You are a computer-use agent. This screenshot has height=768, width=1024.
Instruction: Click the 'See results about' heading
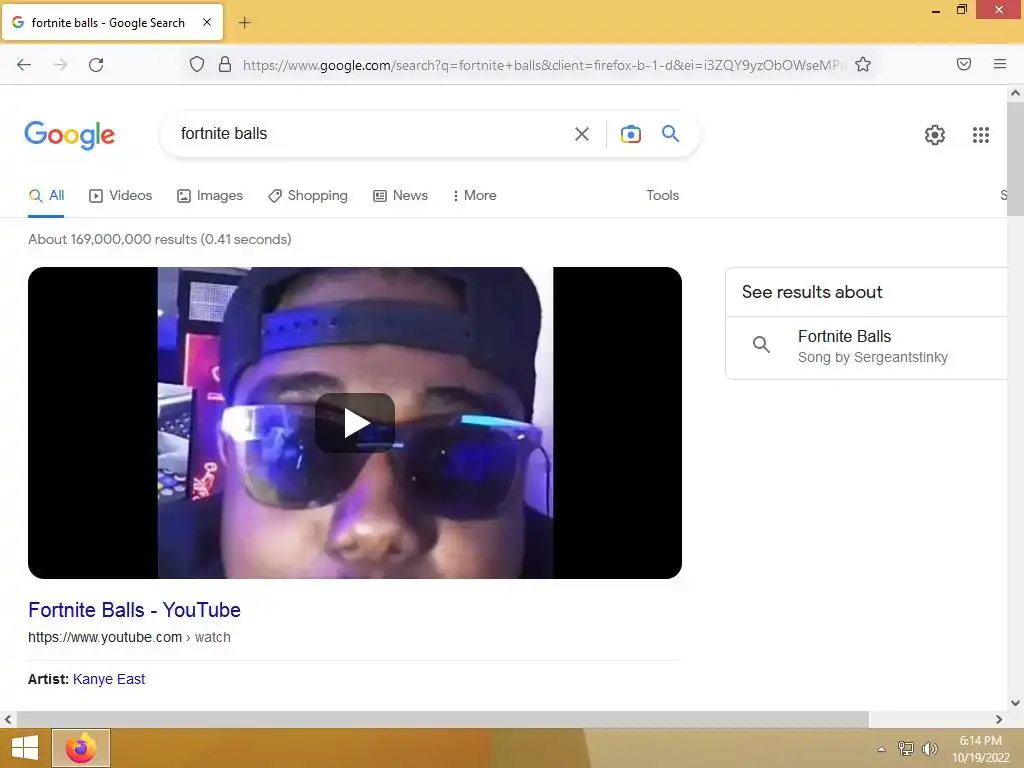click(812, 292)
